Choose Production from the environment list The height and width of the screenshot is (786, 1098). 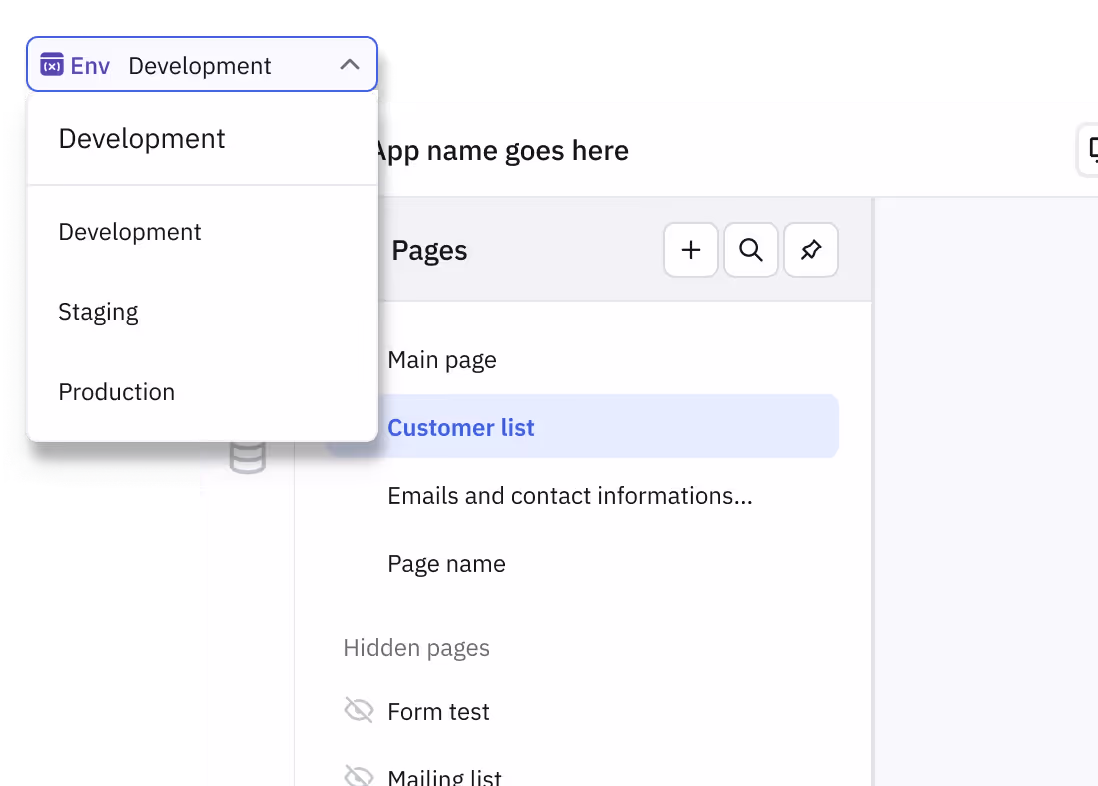coord(116,392)
